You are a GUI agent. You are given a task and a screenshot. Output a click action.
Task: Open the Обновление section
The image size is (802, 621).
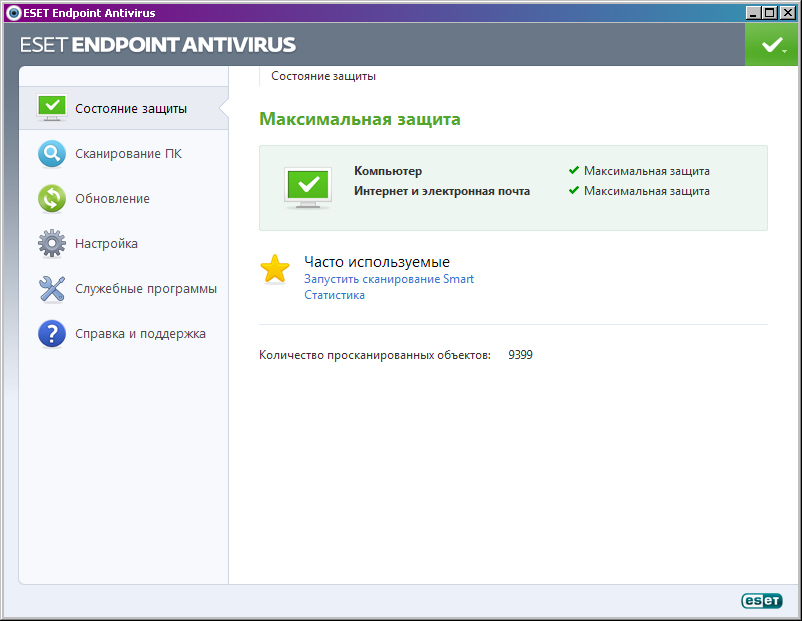click(x=124, y=198)
